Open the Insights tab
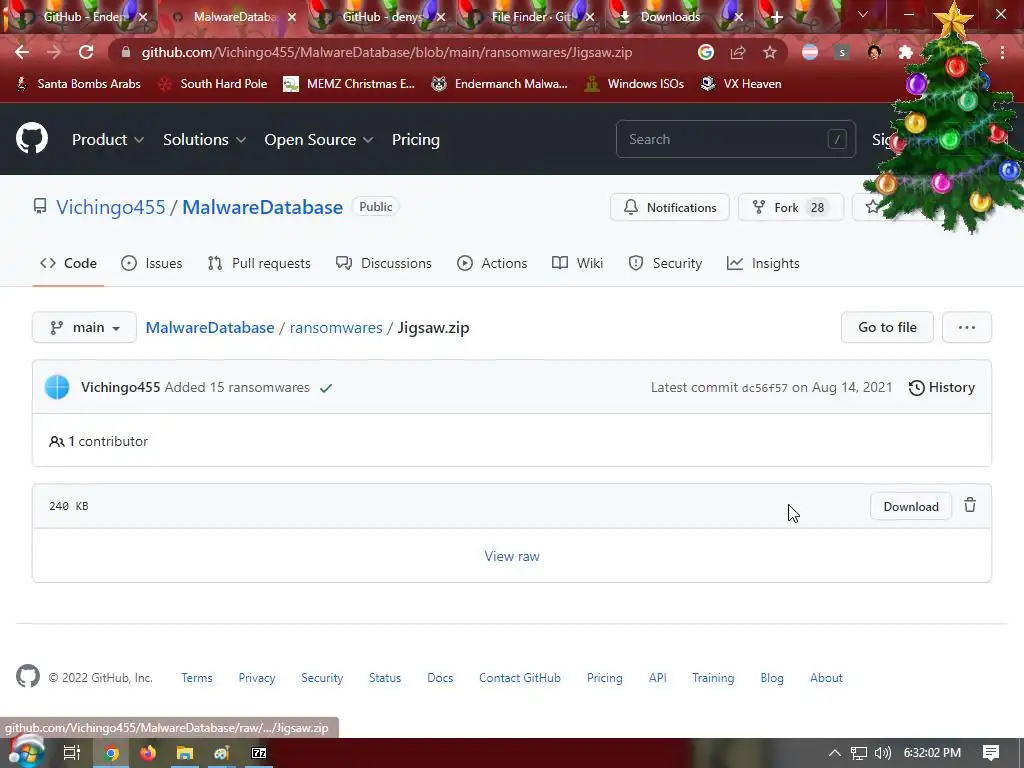 pos(763,263)
